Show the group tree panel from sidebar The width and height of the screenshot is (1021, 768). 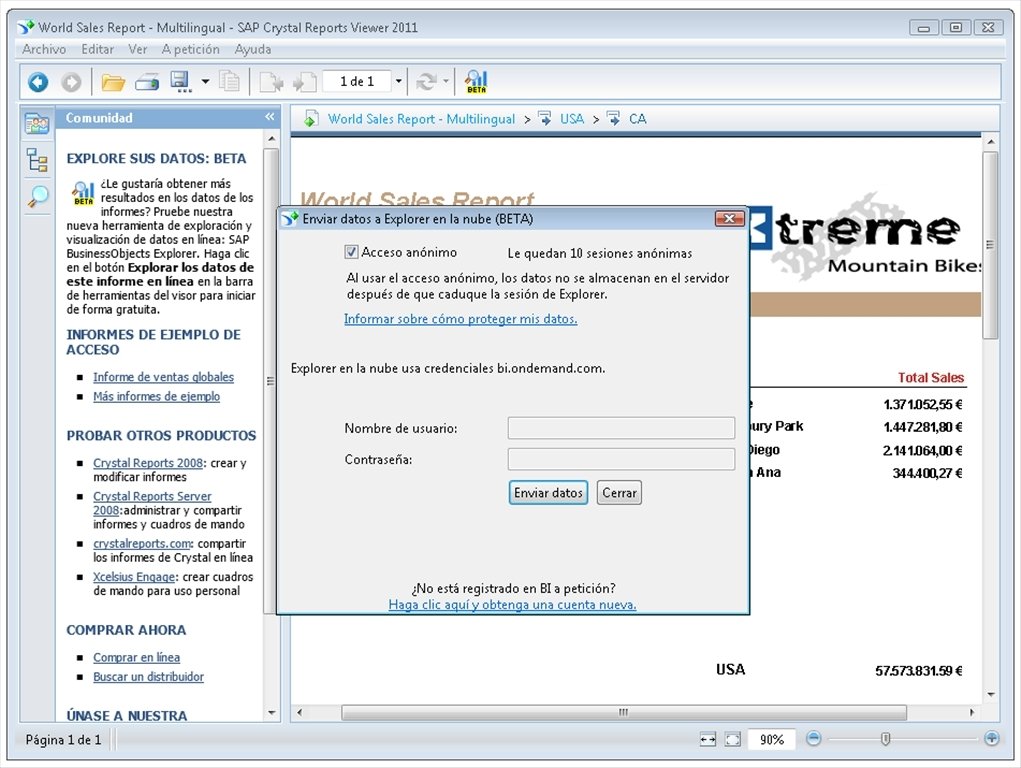37,160
